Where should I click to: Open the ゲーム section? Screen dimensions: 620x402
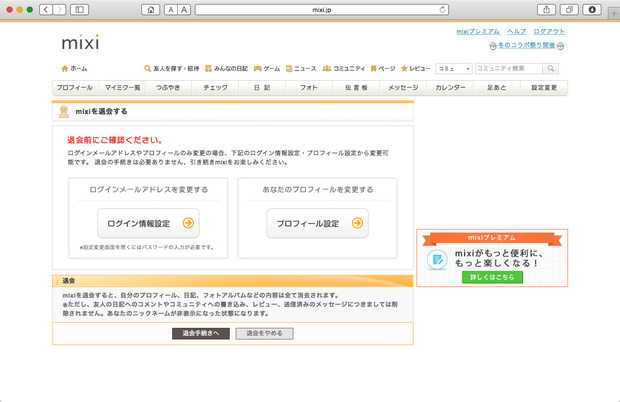[266, 68]
